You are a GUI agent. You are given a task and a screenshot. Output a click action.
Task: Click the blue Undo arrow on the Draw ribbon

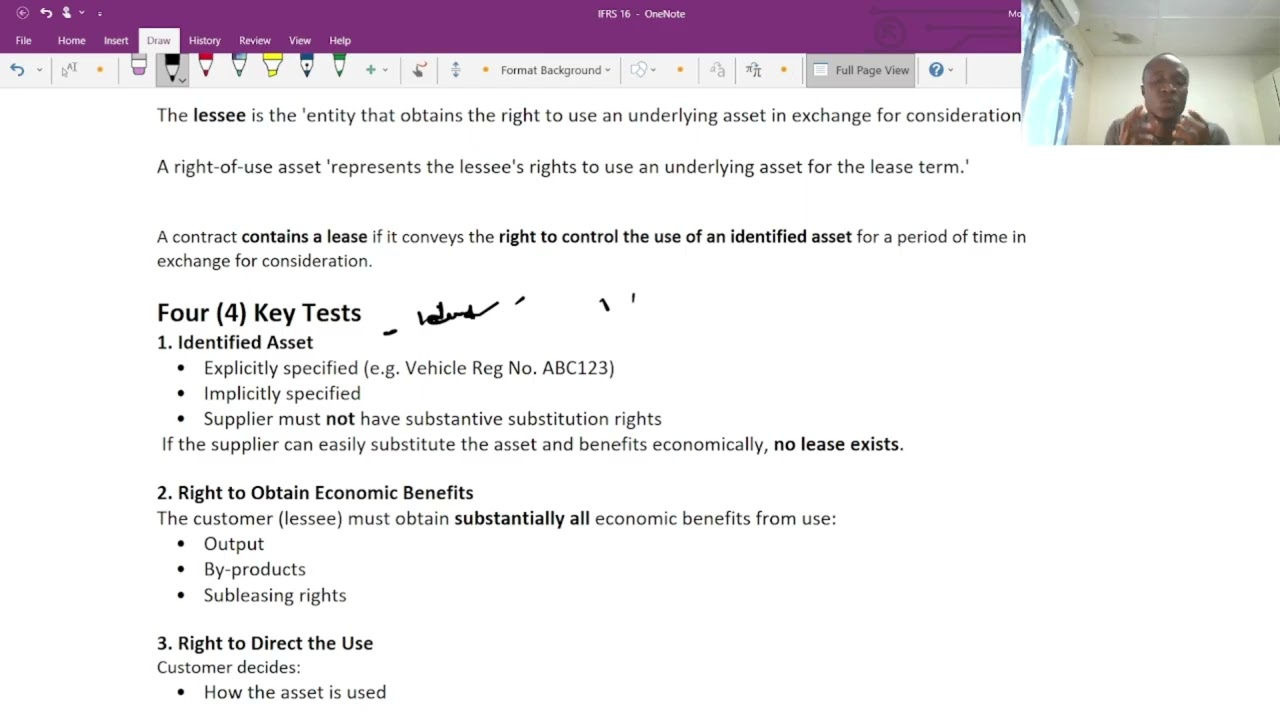[17, 69]
